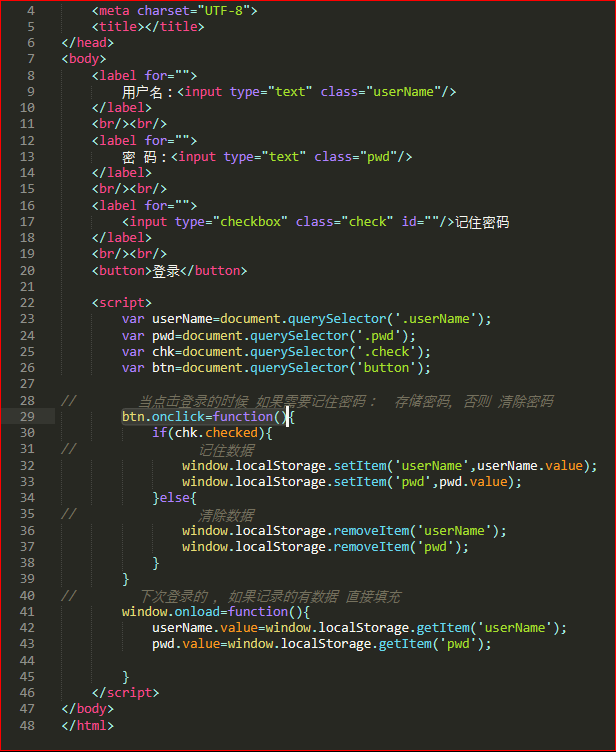Click the 'button' selector string on line 26
Screen dimensions: 616x752
[386, 368]
